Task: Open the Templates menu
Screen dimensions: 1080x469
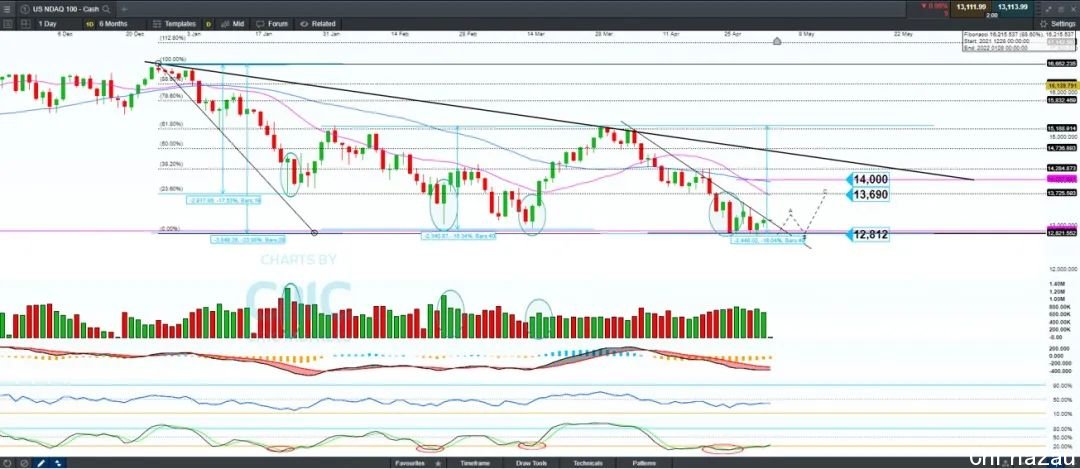Action: pos(175,23)
